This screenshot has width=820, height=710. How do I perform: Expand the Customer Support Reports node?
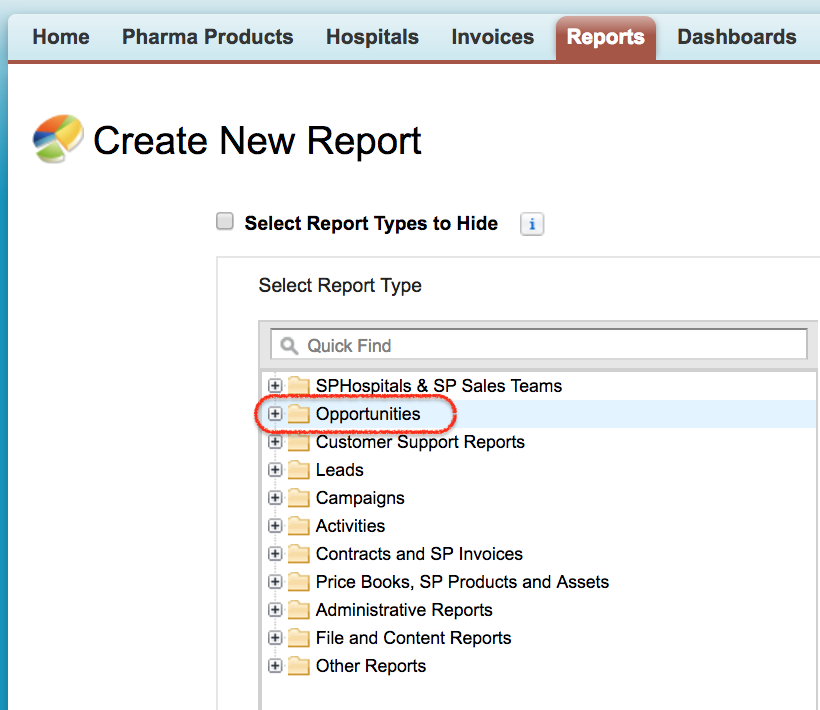click(275, 442)
